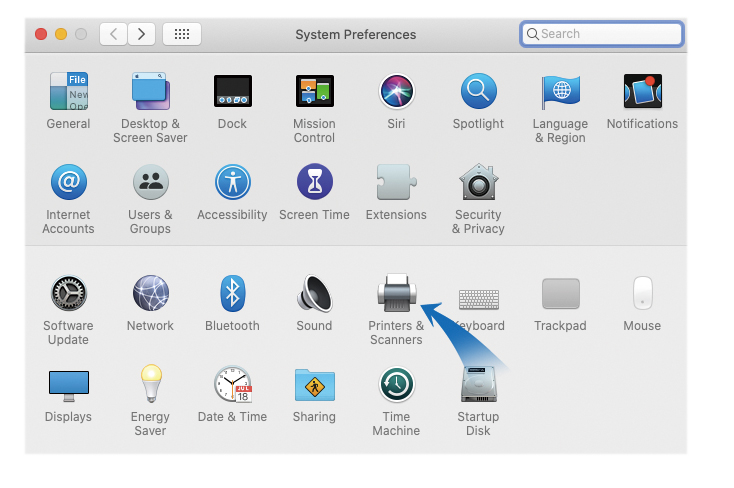This screenshot has height=488, width=734.
Task: Open Energy Saver pane
Action: point(151,384)
